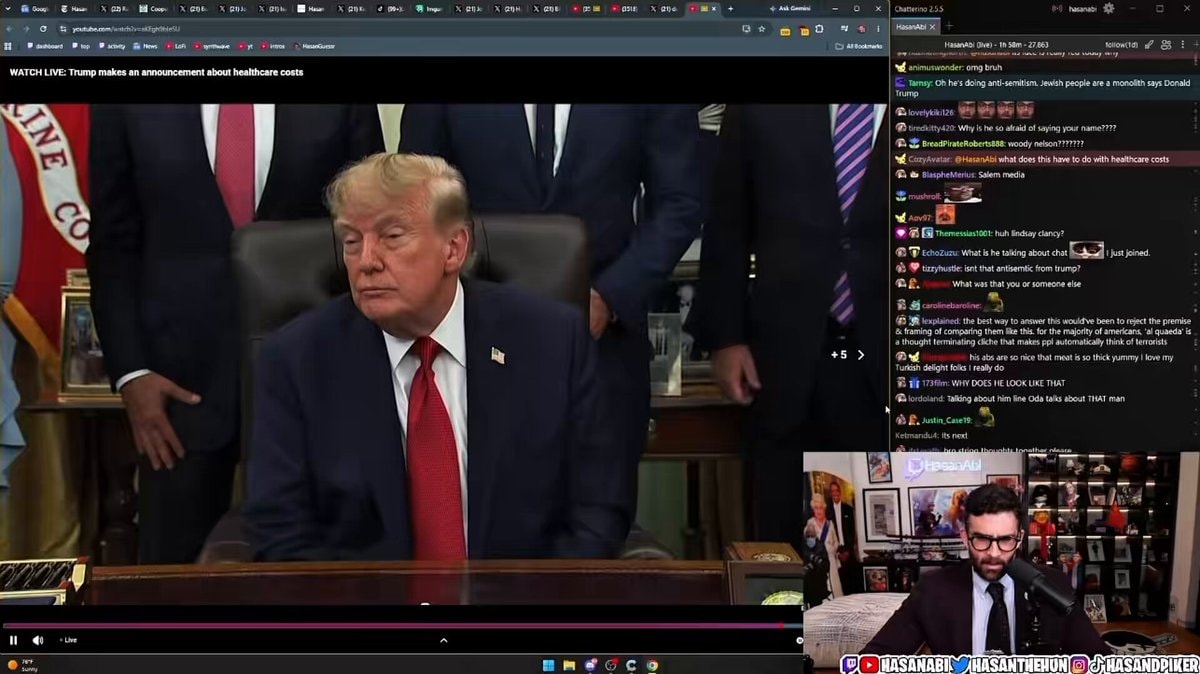Switch to the first Hasan tab
The image size is (1200, 674).
pos(74,8)
